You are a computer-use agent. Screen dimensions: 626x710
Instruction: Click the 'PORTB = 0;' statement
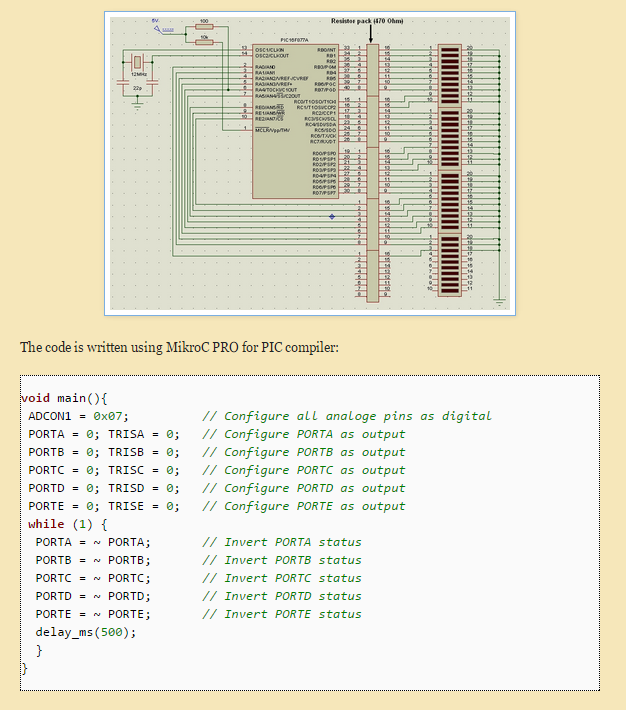tap(64, 452)
